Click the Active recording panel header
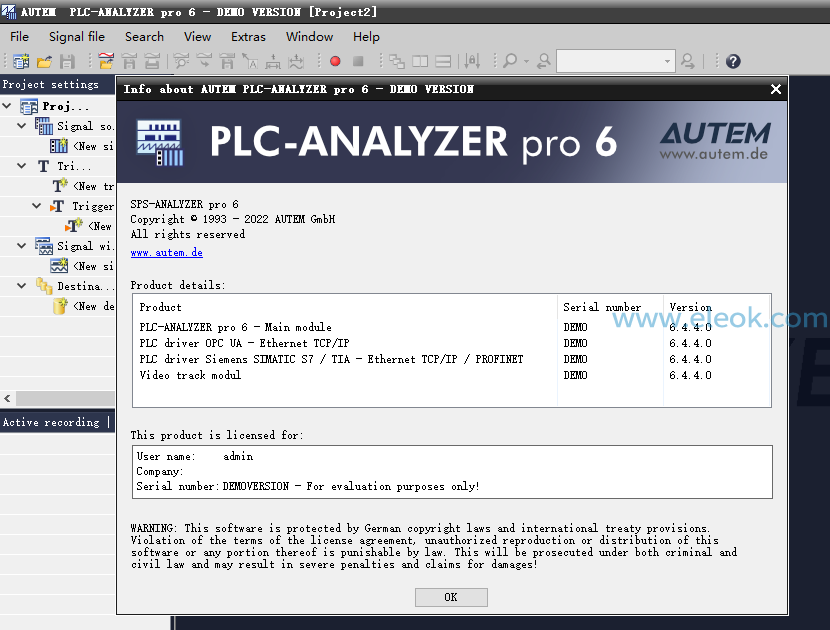This screenshot has width=830, height=630. [x=57, y=422]
